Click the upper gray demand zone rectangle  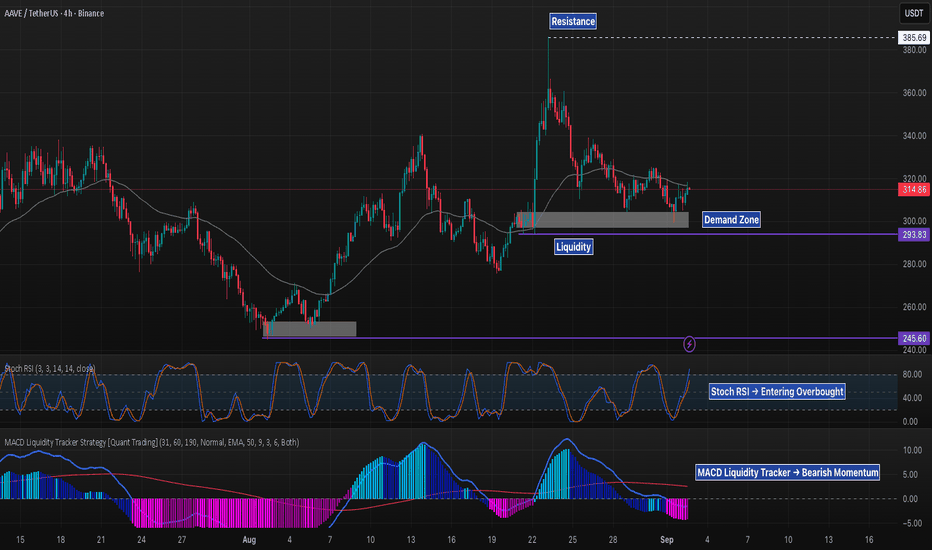point(603,219)
